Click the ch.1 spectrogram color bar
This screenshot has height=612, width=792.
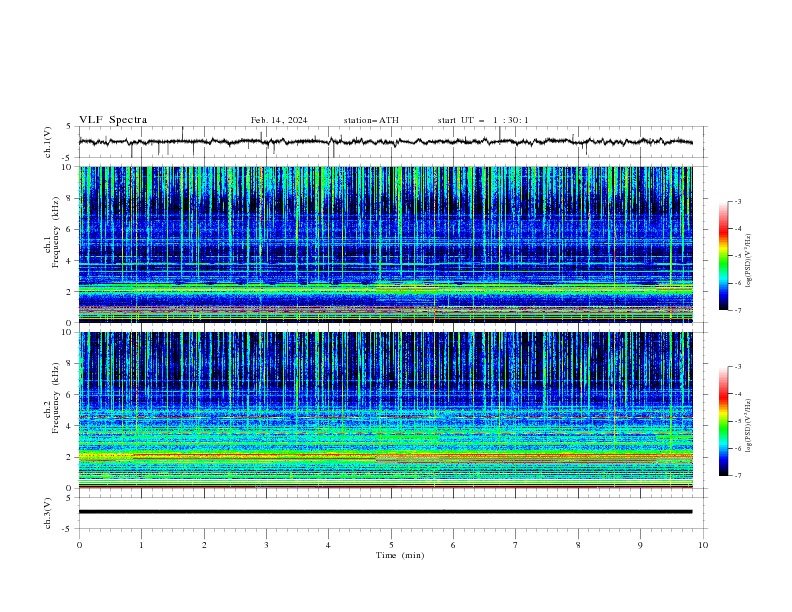coord(723,256)
